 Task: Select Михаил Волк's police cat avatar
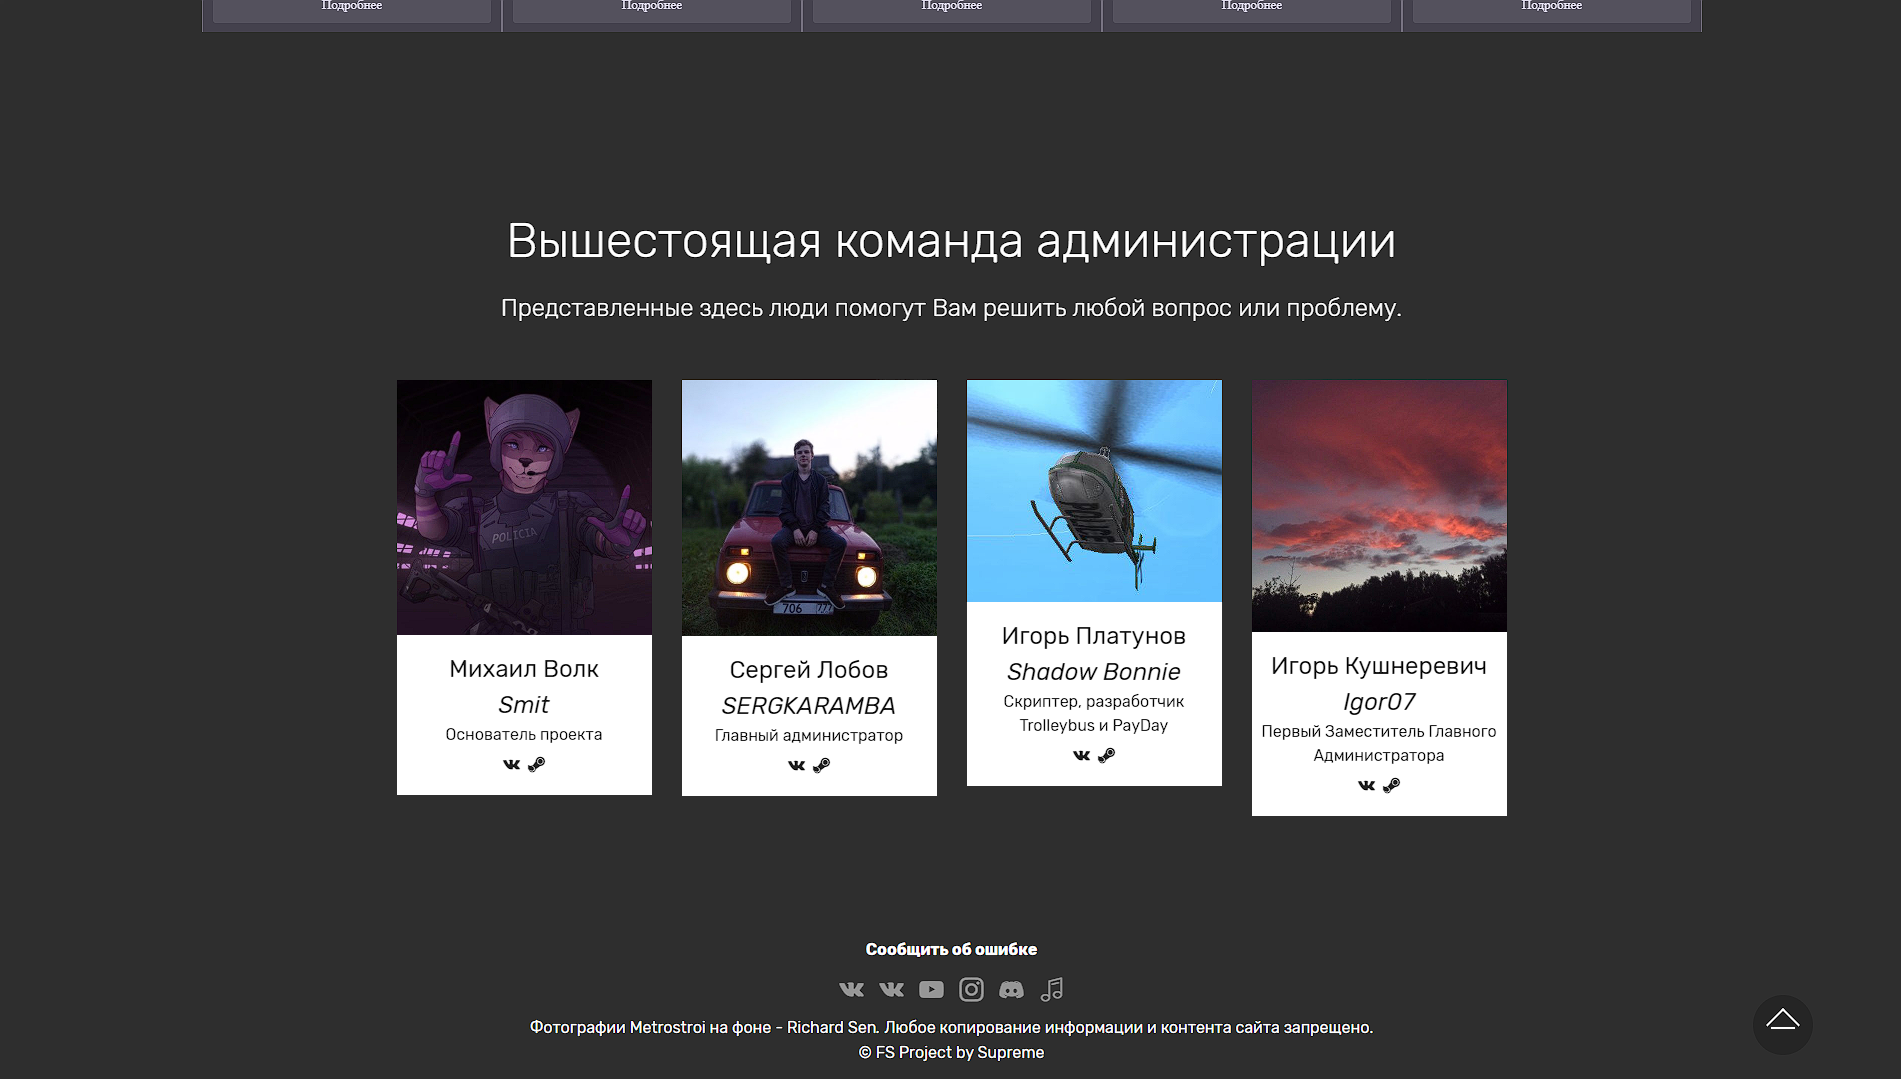524,507
